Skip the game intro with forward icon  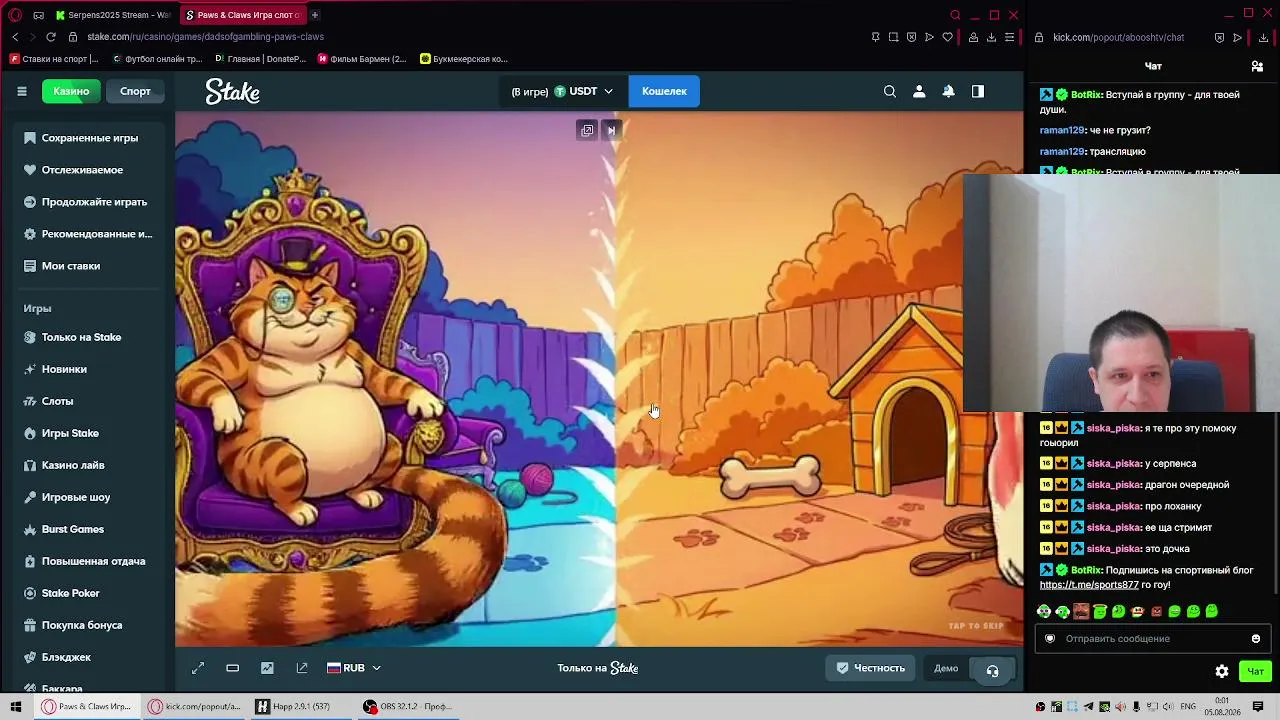pos(611,130)
